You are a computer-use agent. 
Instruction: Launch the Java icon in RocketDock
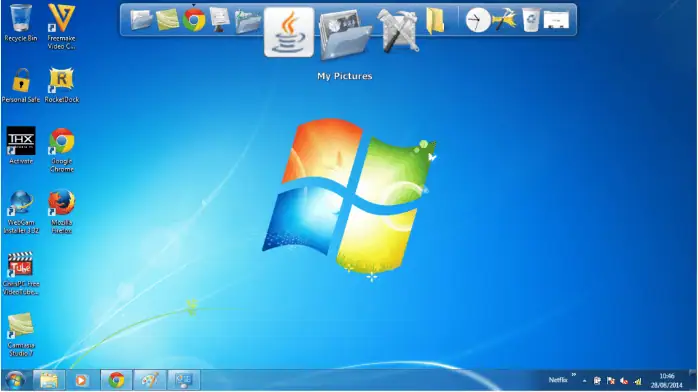pos(289,32)
